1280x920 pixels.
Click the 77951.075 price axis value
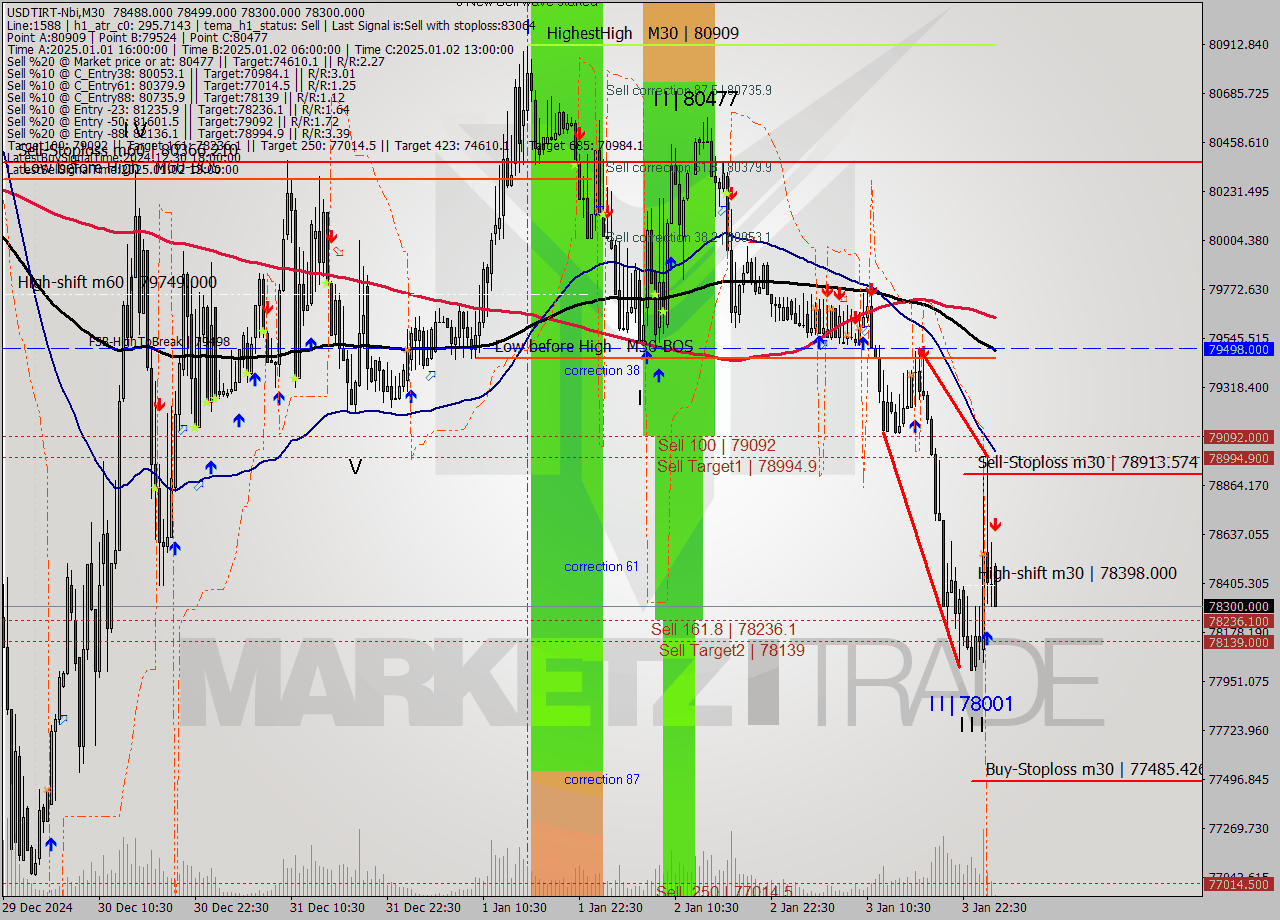(x=1239, y=681)
